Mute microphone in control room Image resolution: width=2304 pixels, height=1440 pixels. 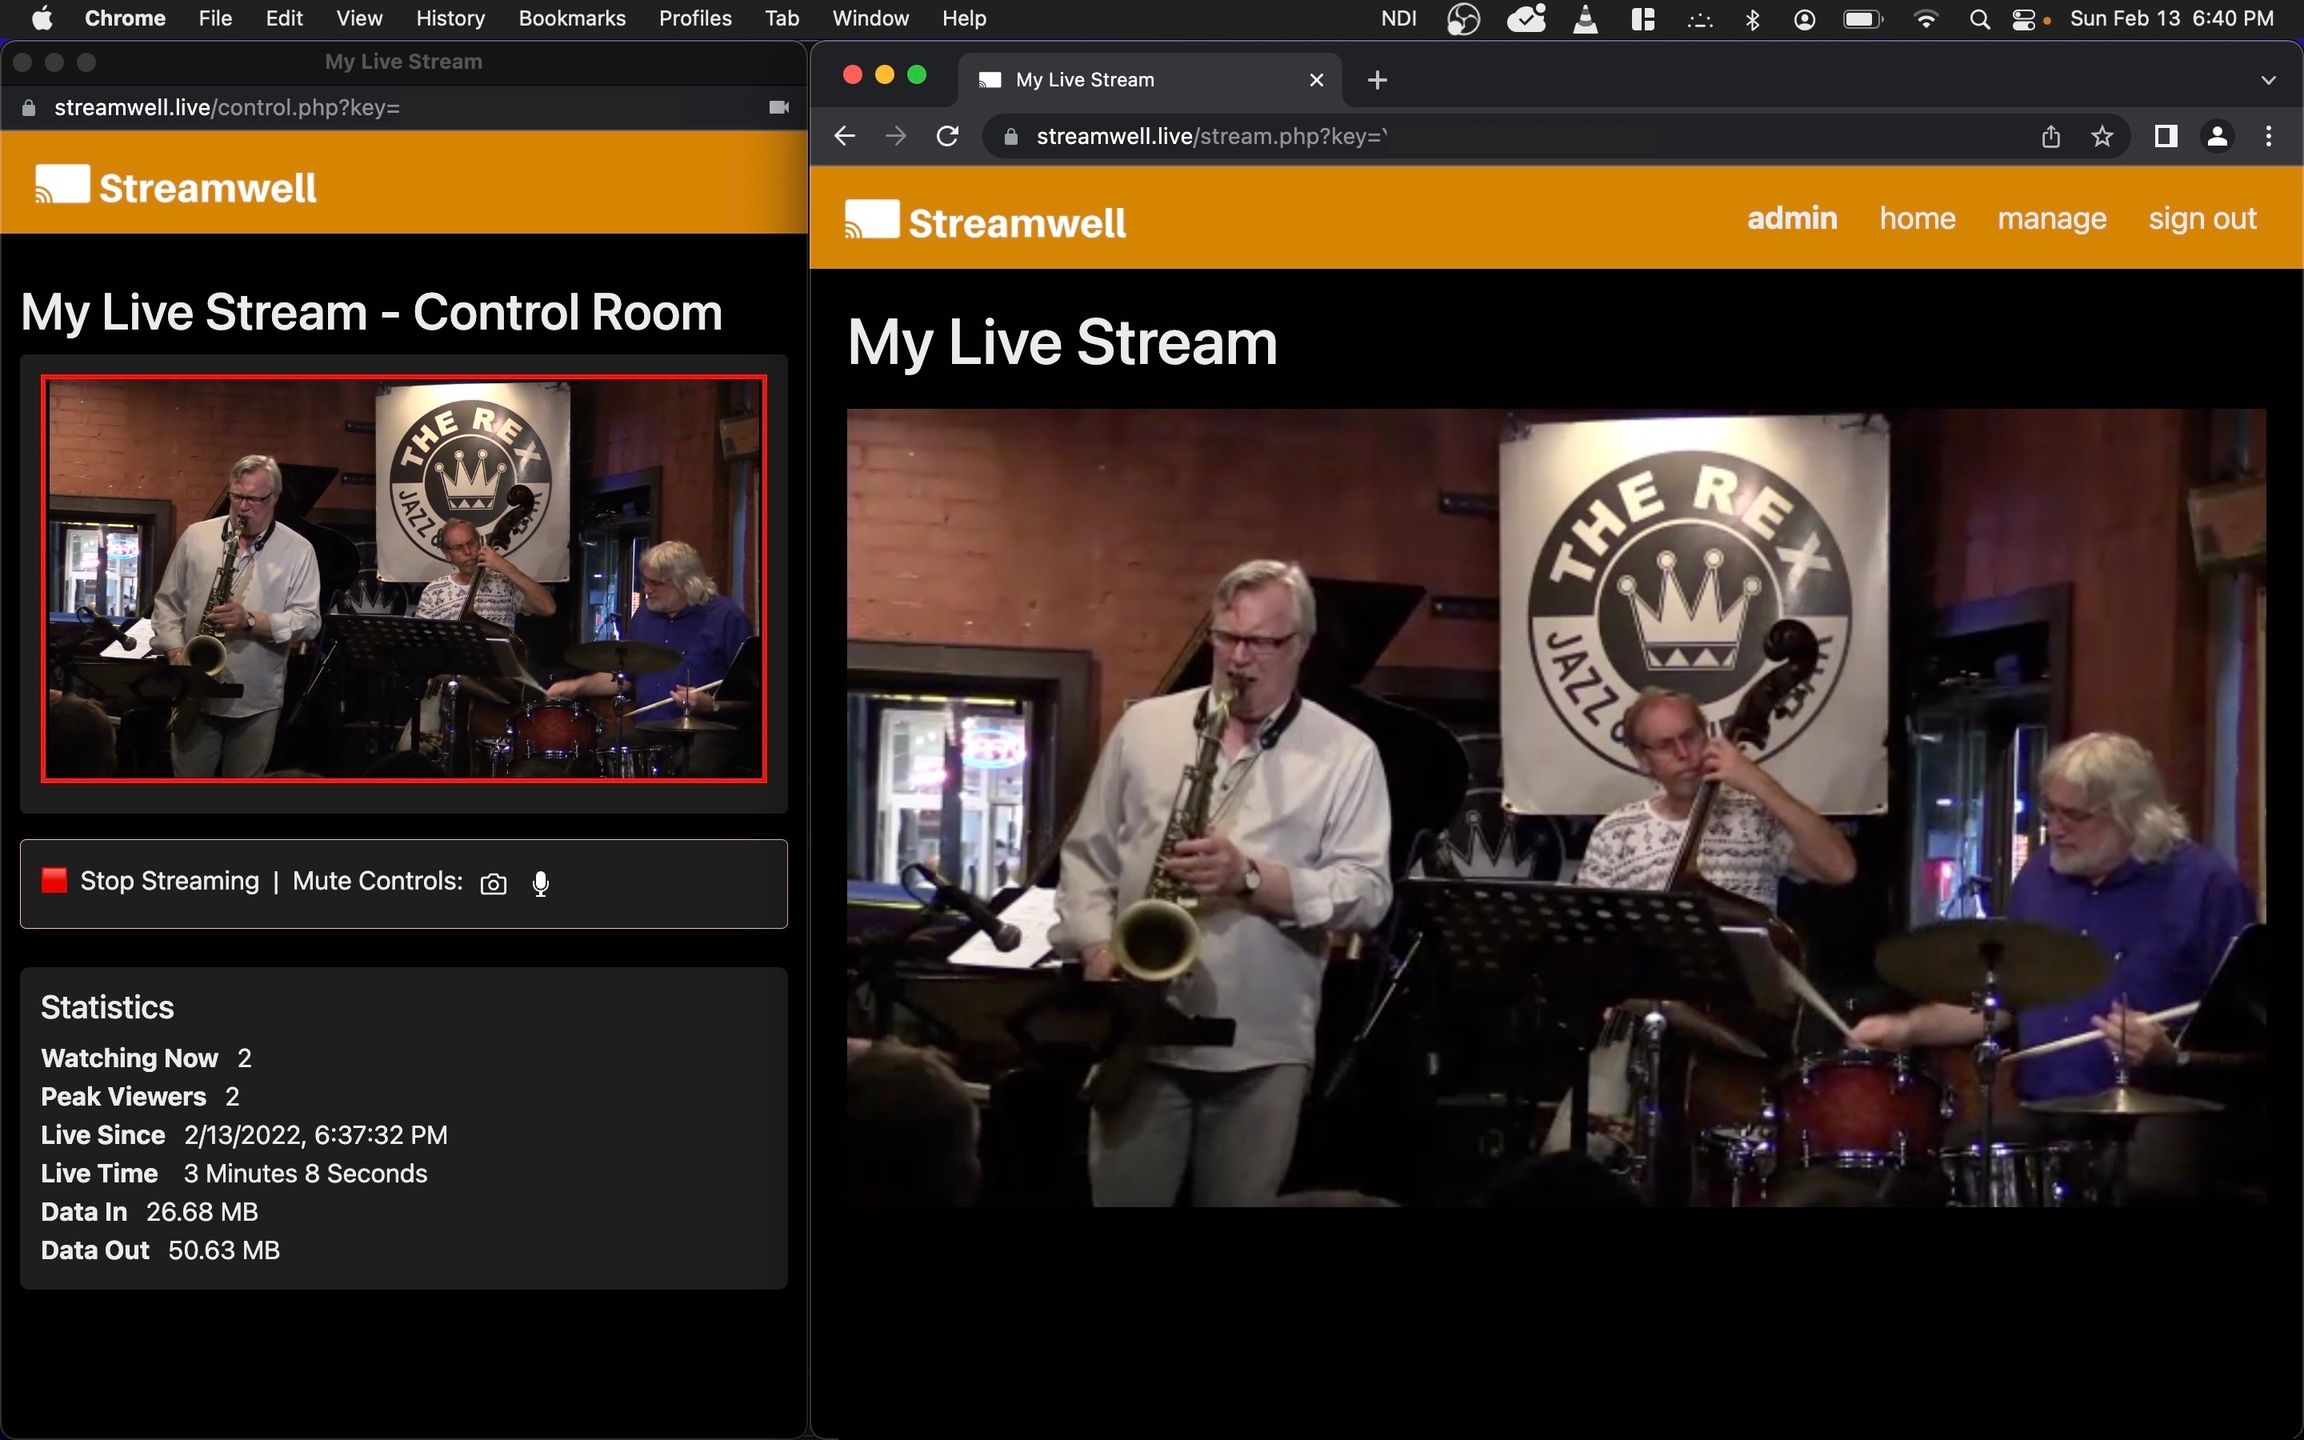tap(540, 884)
